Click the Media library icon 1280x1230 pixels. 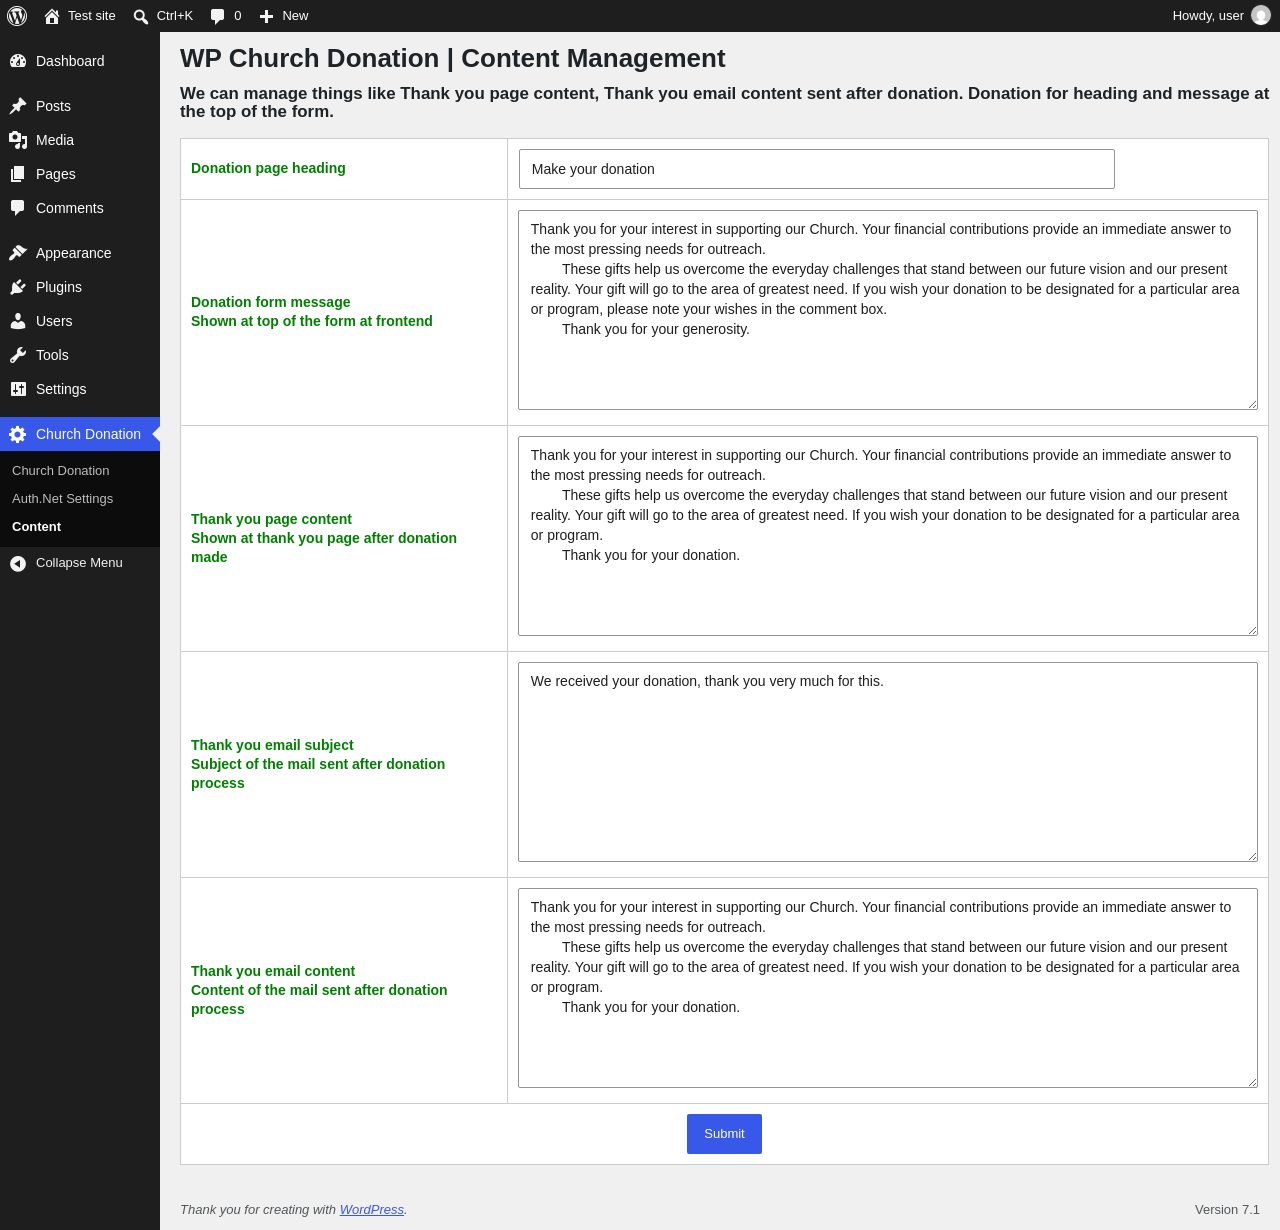pyautogui.click(x=18, y=140)
